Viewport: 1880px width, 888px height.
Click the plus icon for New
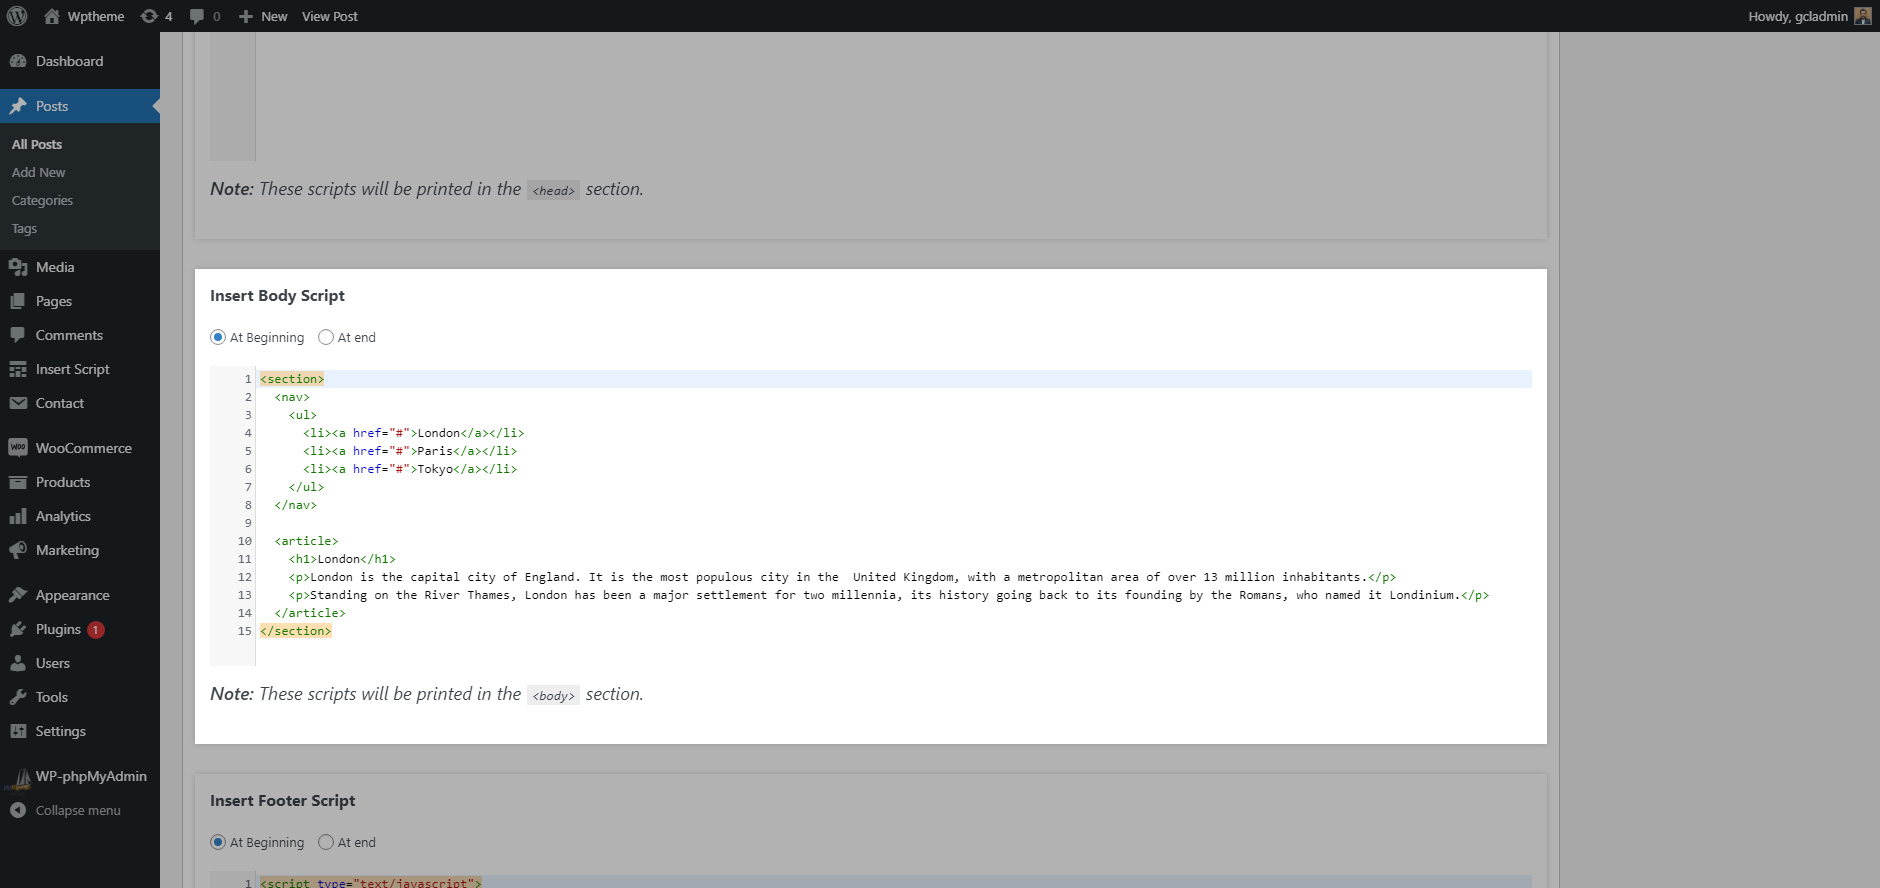(x=246, y=16)
